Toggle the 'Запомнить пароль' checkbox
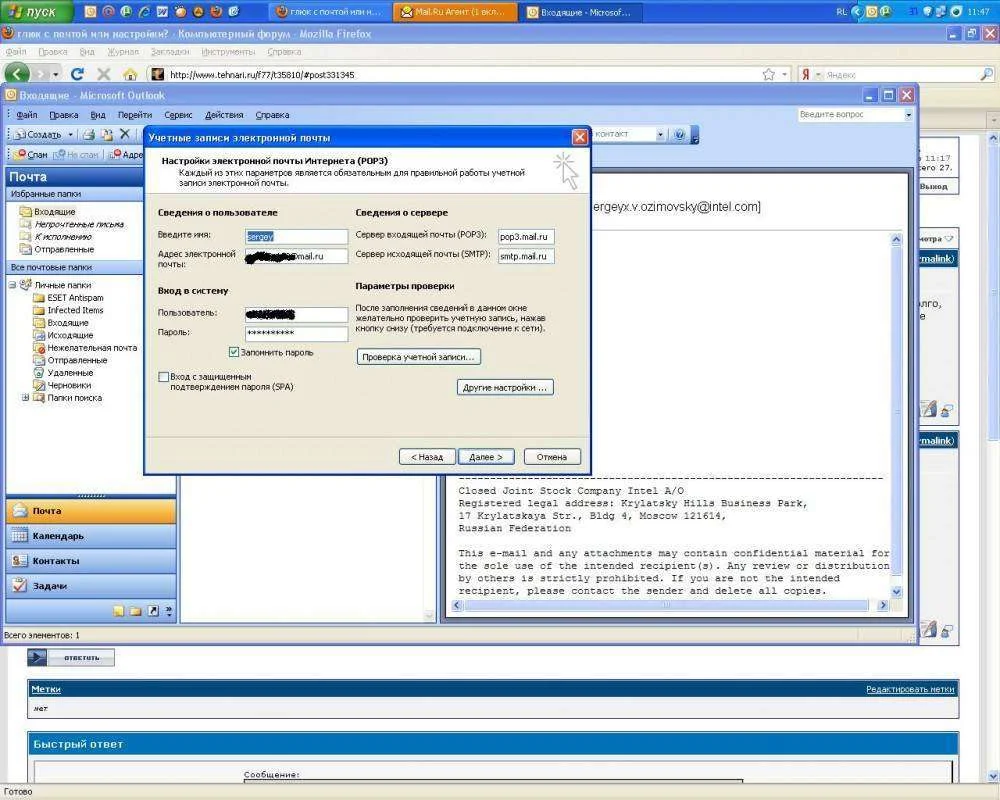The image size is (1000, 800). coord(234,352)
